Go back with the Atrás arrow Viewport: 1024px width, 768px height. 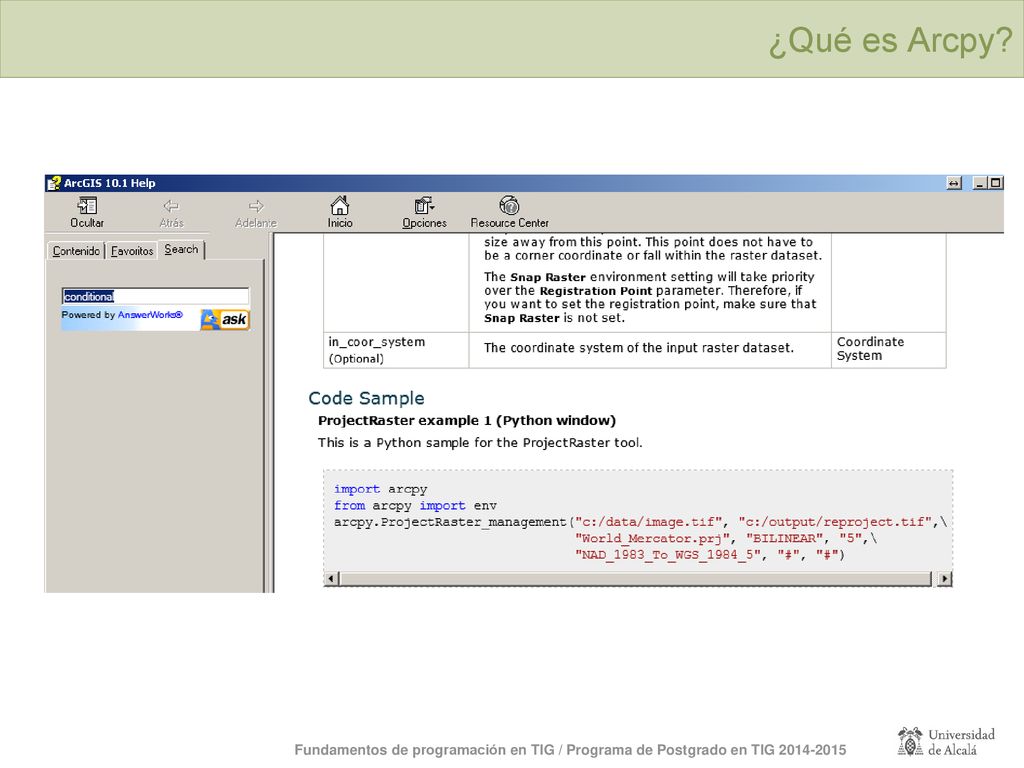171,206
